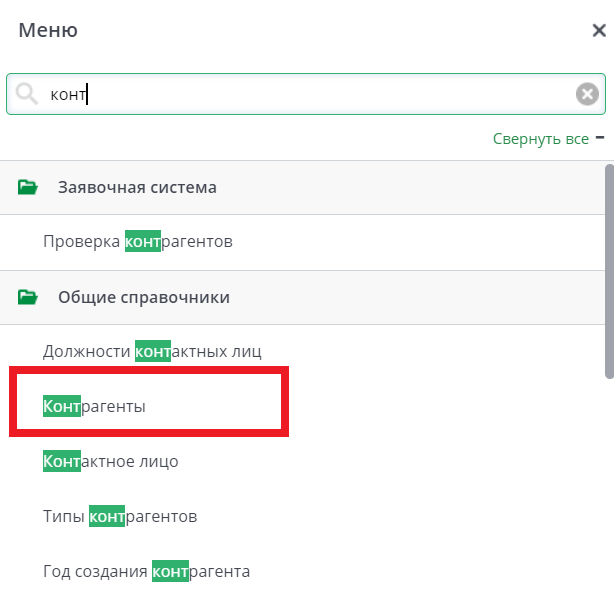Open 'Проверка контрагентов' menu item
Viewport: 614px width, 596px height.
pos(138,242)
